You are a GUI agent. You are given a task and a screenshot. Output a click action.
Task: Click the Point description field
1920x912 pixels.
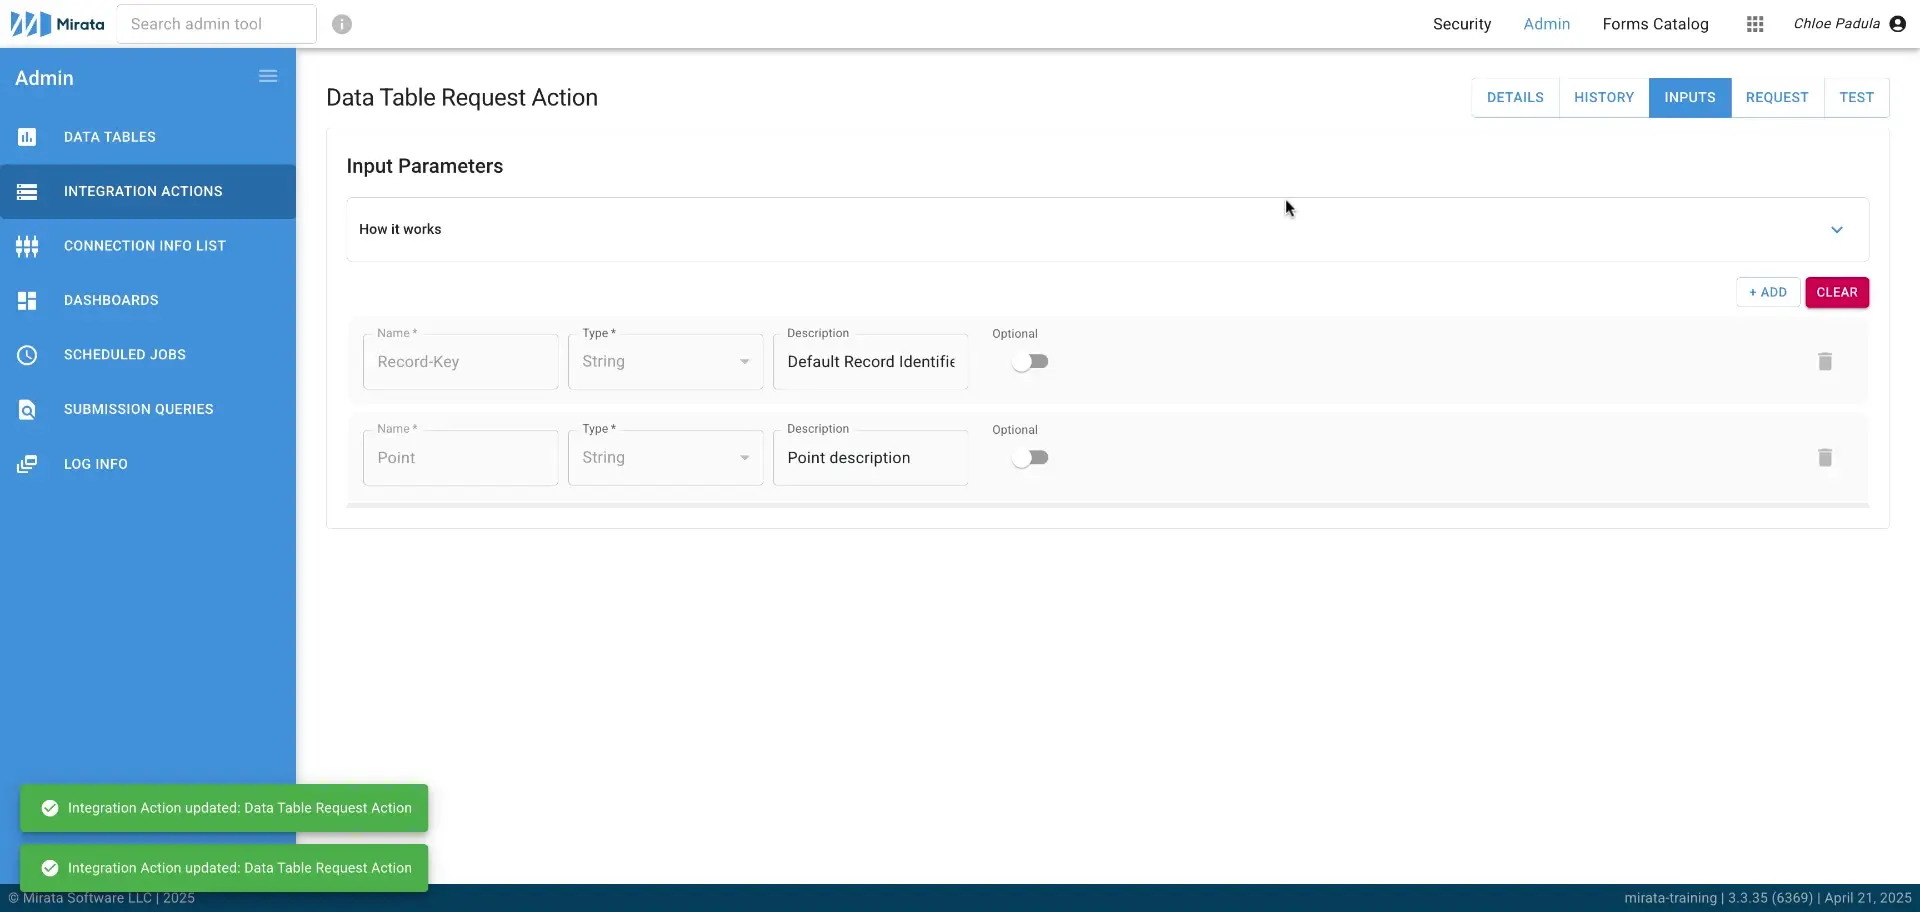[870, 457]
